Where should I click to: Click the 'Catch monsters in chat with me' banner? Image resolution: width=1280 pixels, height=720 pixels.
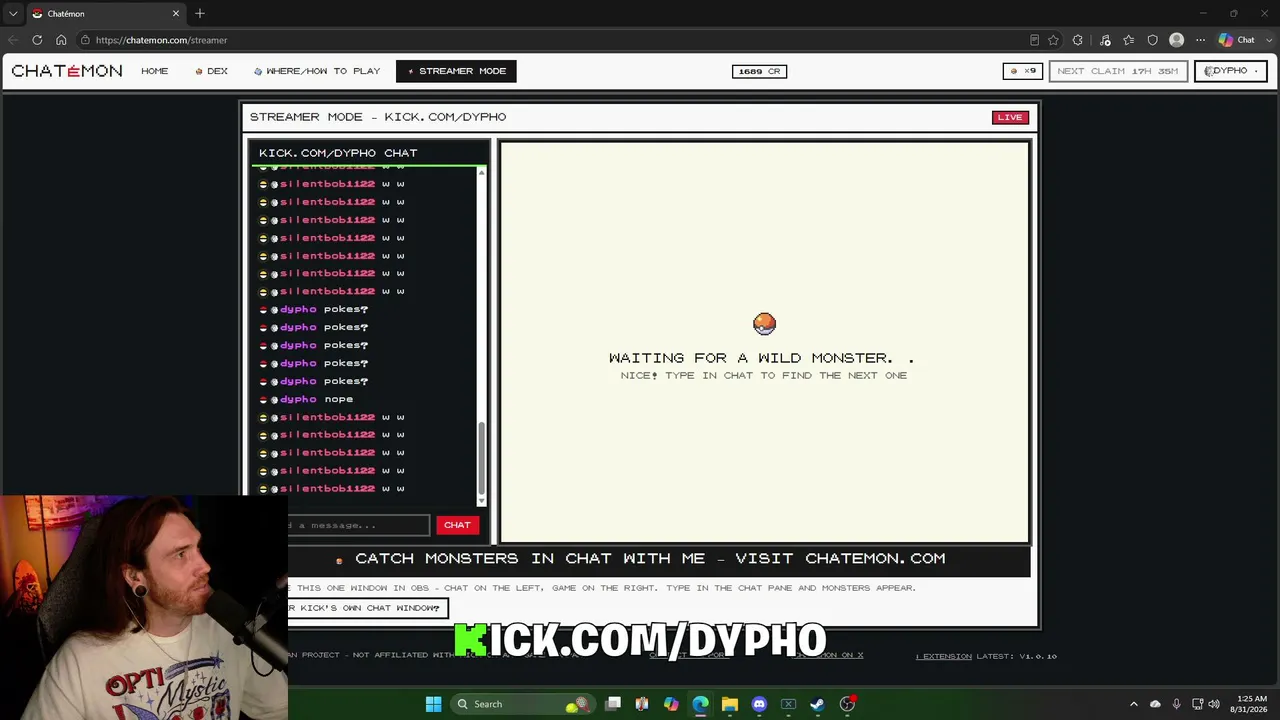[x=650, y=559]
